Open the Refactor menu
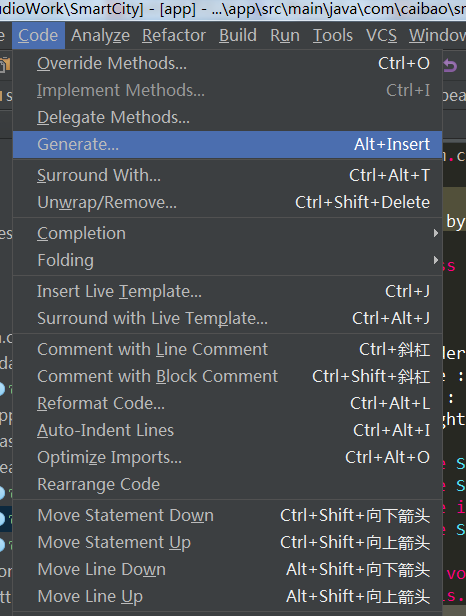 tap(174, 35)
